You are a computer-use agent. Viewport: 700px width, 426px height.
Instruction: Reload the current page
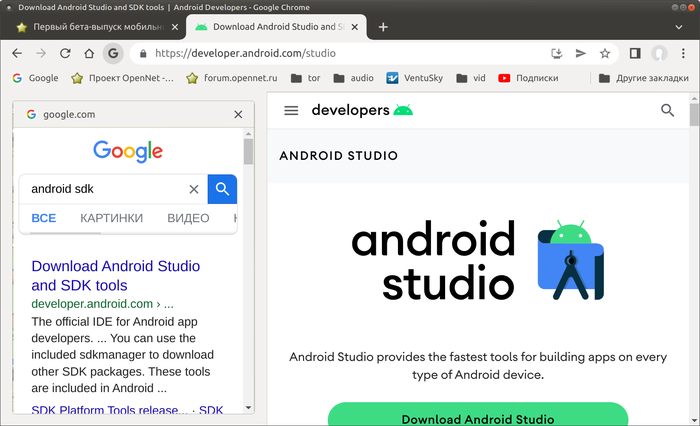point(64,53)
